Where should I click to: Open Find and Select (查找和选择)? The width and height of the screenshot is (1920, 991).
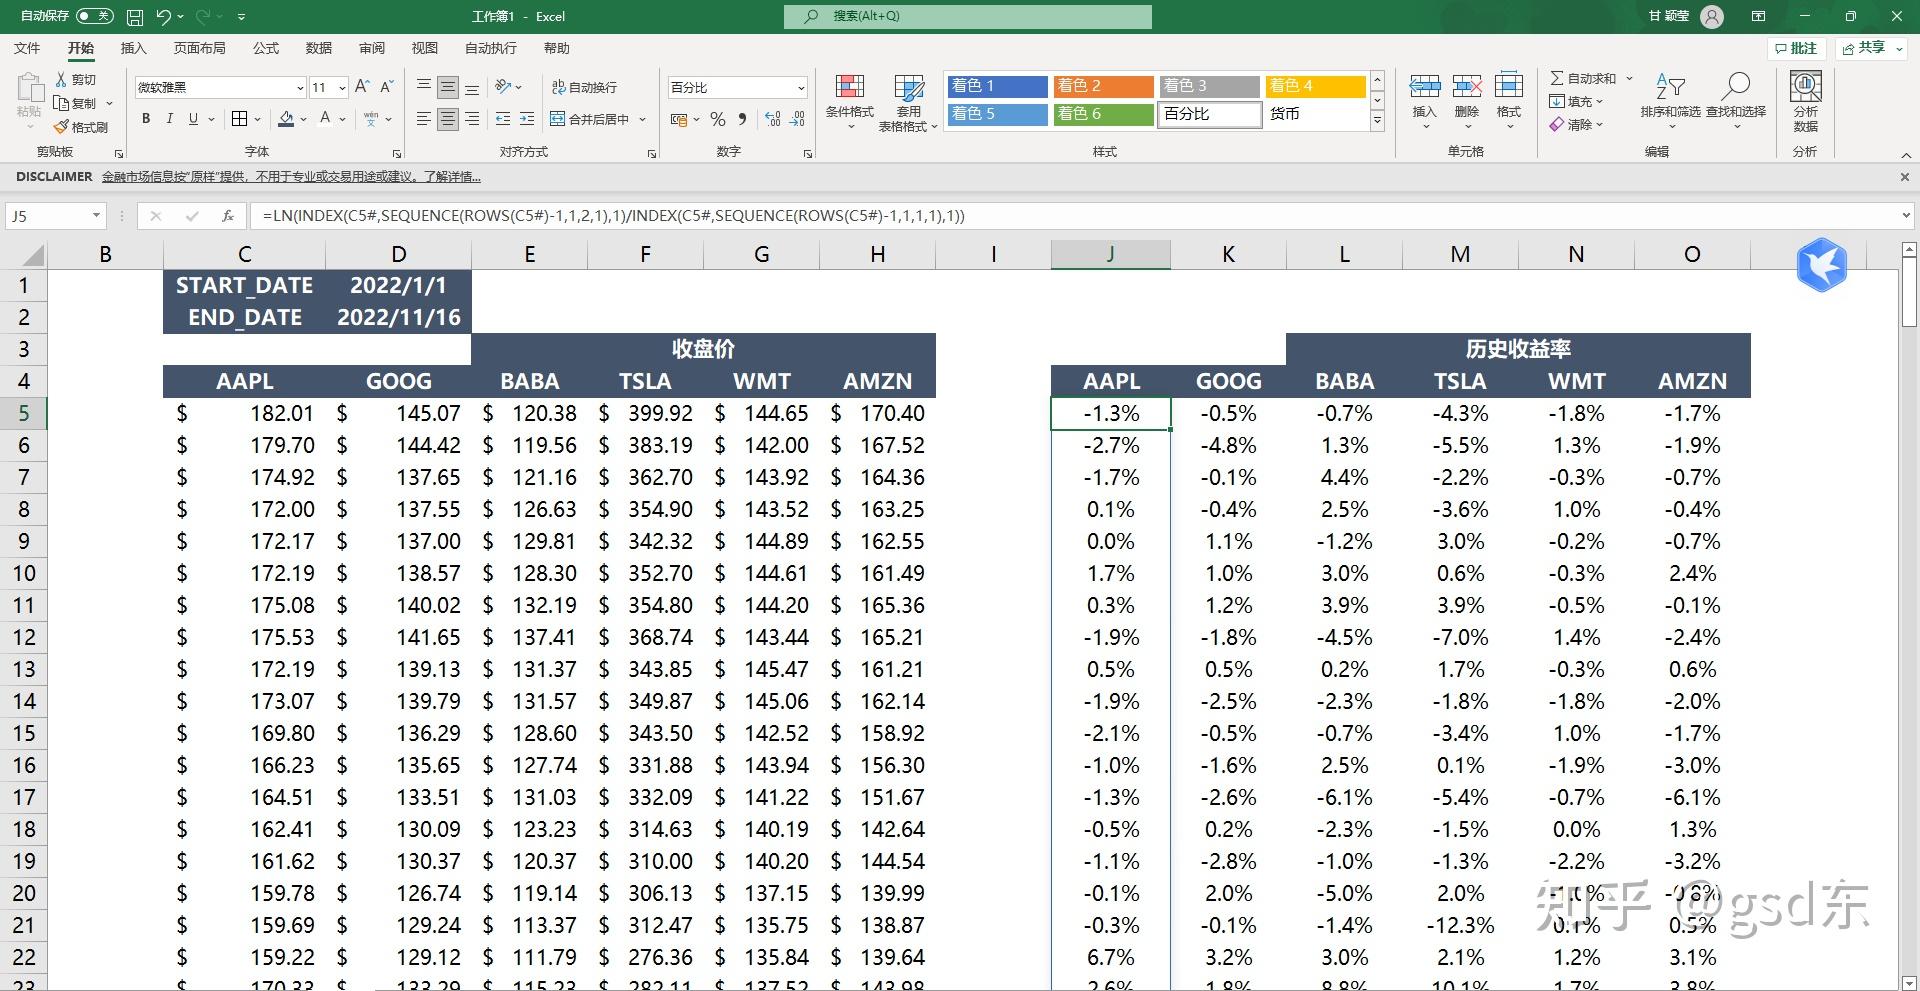point(1736,100)
